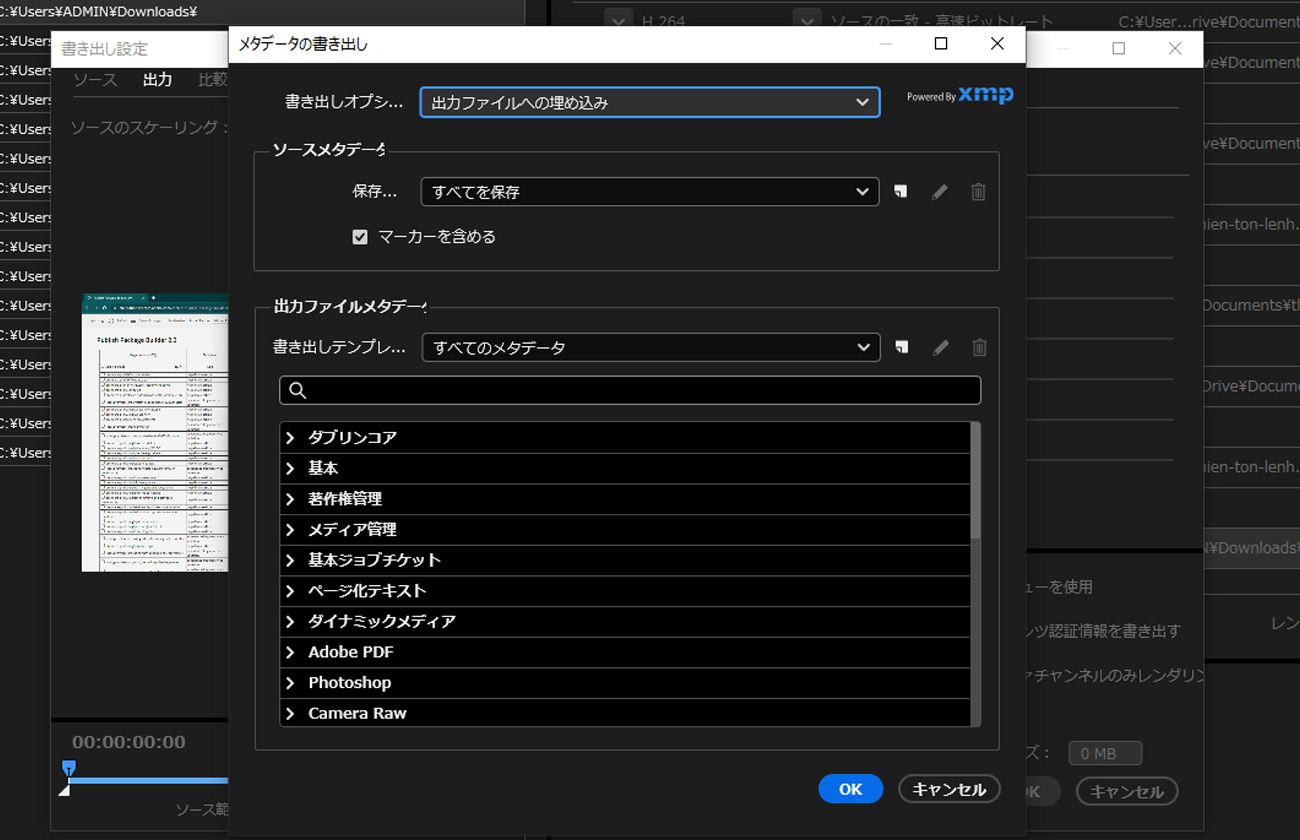The width and height of the screenshot is (1300, 840).
Task: Create a new source metadata save template
Action: [x=900, y=192]
